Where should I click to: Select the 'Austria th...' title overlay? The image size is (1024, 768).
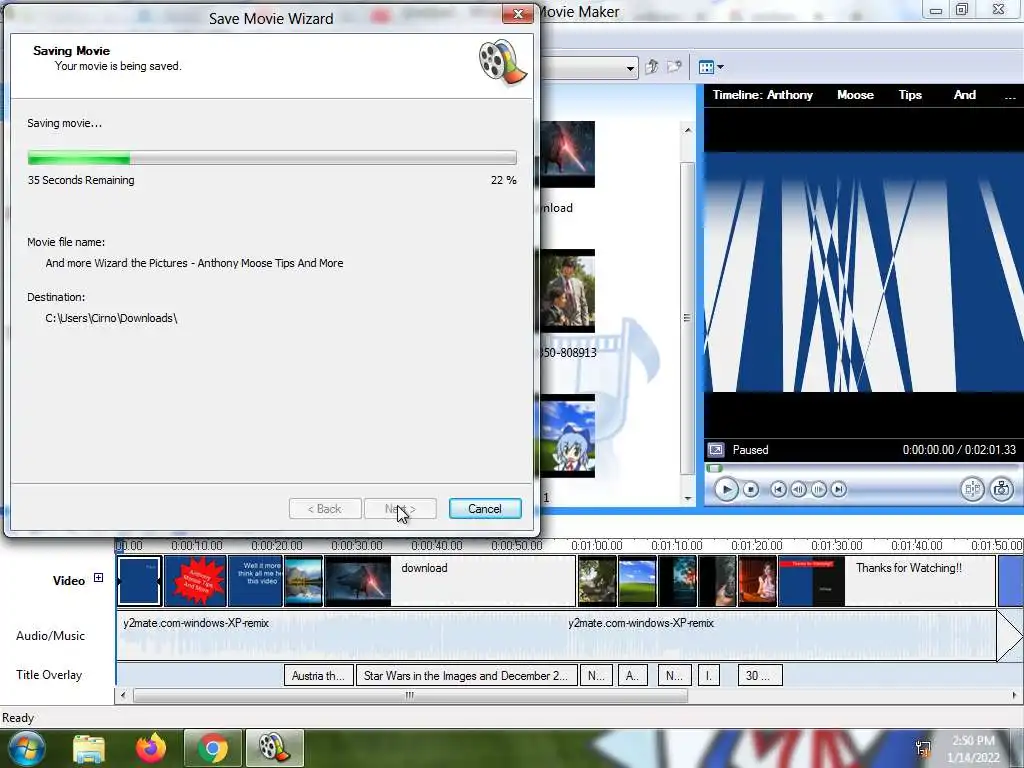click(x=319, y=675)
